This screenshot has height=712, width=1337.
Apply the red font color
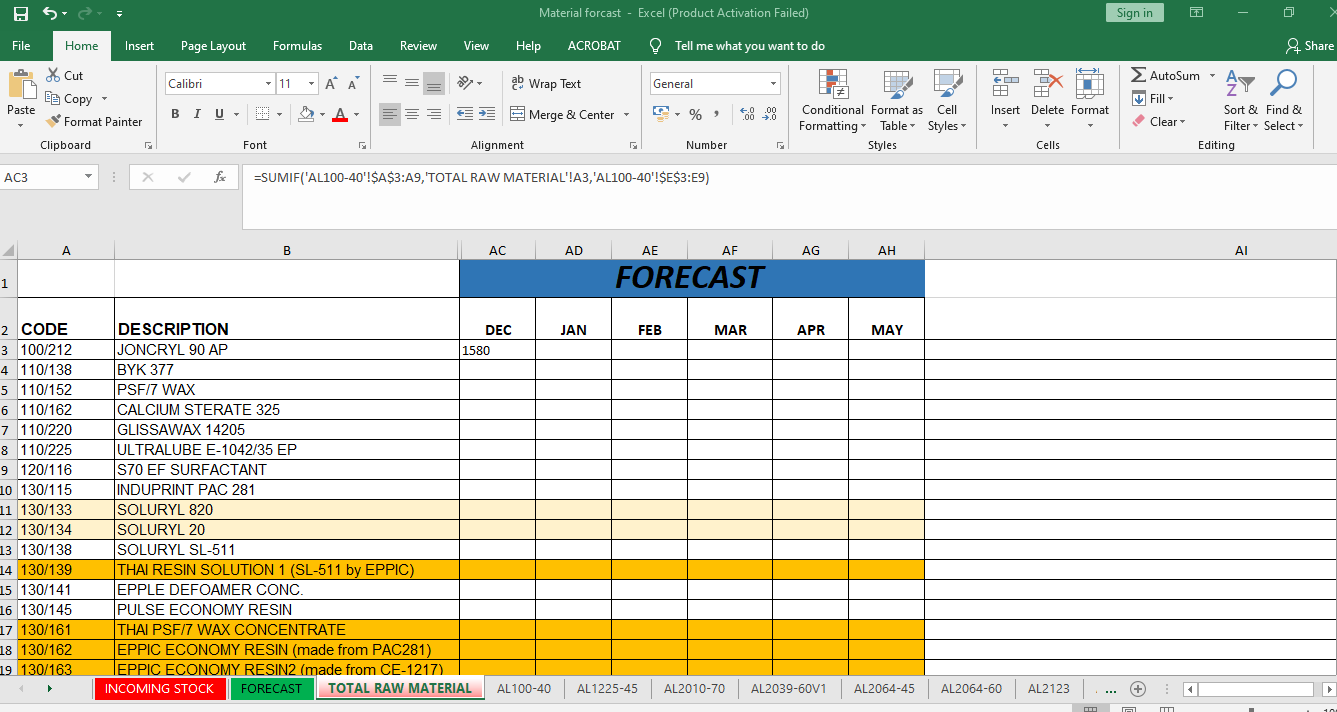click(341, 114)
